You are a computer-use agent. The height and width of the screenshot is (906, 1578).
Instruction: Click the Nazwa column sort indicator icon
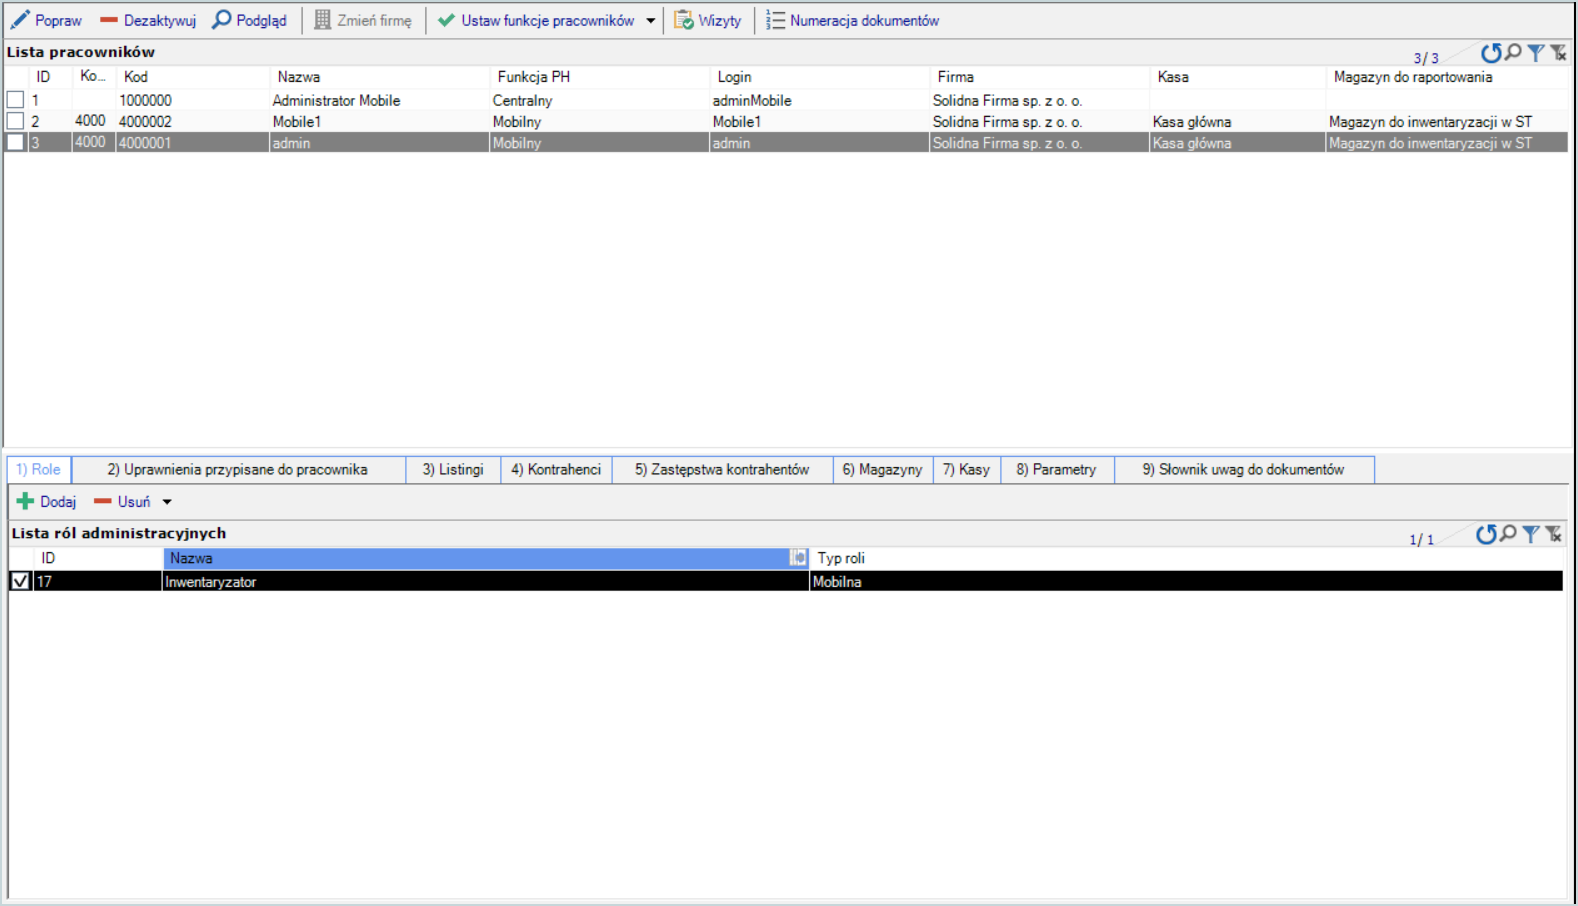[798, 558]
